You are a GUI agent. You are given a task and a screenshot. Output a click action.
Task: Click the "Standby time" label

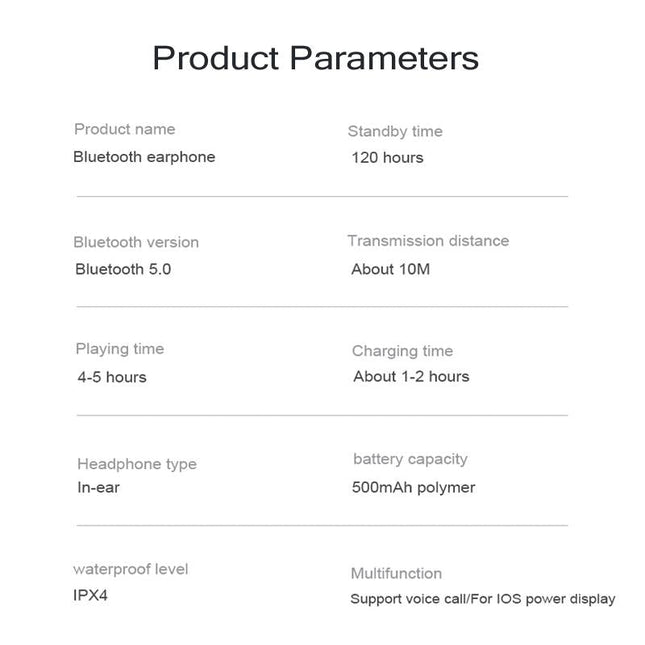(395, 131)
